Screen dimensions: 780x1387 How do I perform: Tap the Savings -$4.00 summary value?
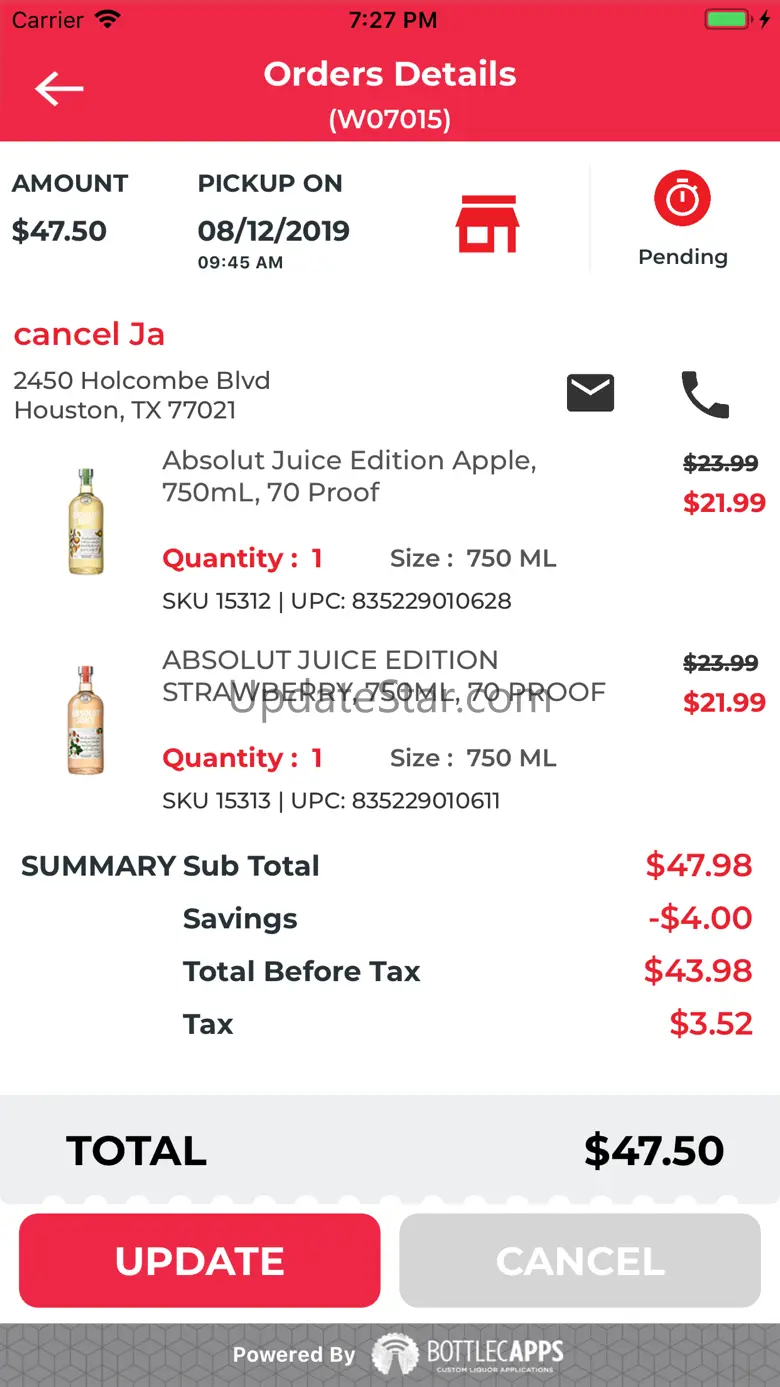point(699,918)
